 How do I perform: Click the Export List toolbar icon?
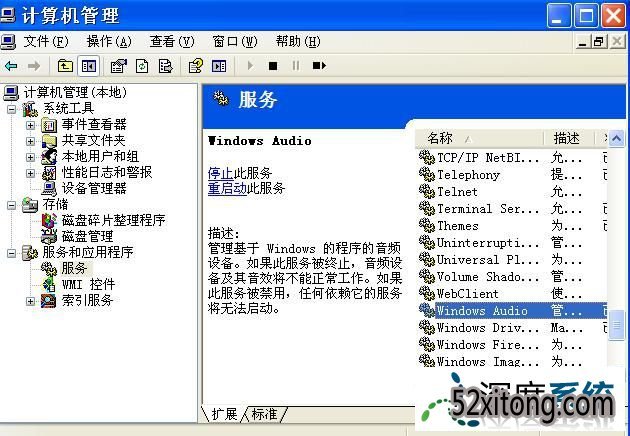165,66
